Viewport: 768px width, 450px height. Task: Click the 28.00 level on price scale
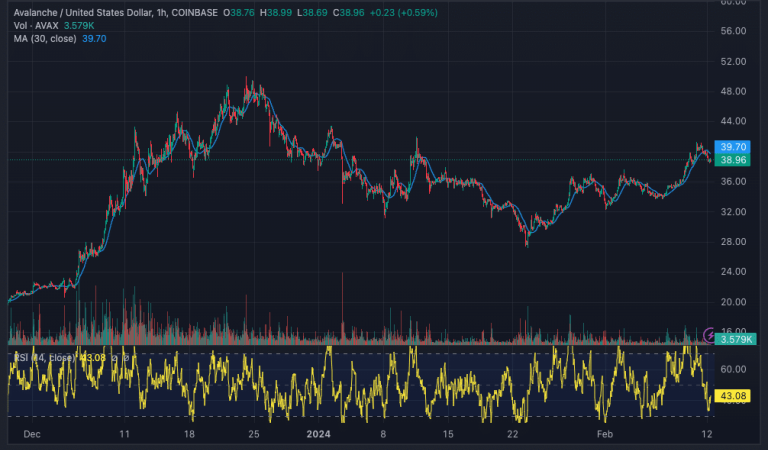click(735, 242)
